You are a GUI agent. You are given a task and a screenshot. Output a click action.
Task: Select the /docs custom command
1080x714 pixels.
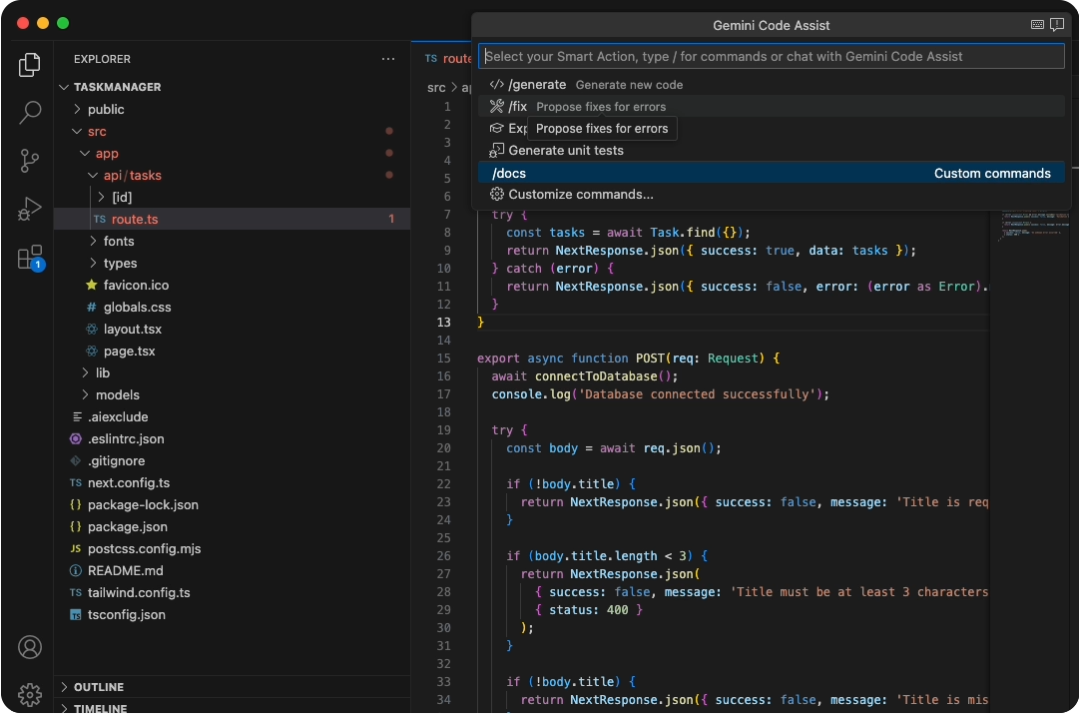[771, 173]
